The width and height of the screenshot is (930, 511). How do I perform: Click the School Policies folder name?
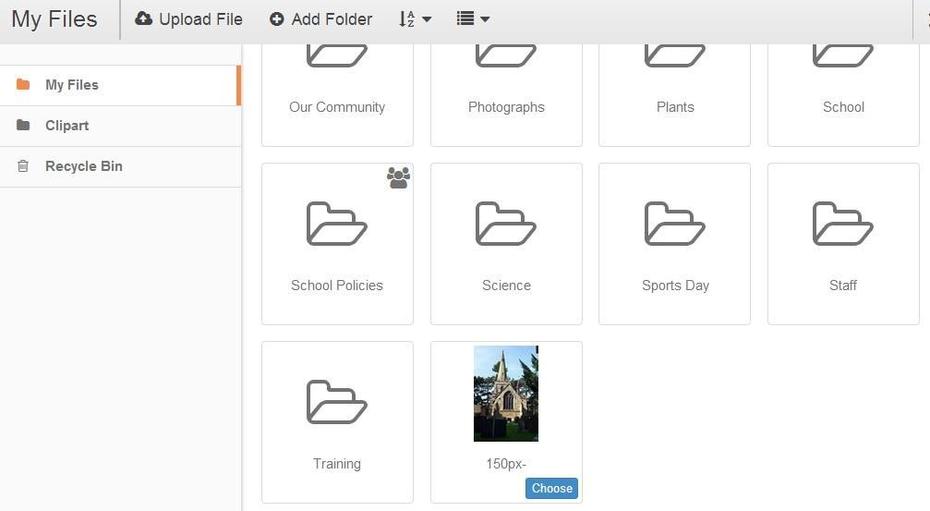[x=337, y=285]
